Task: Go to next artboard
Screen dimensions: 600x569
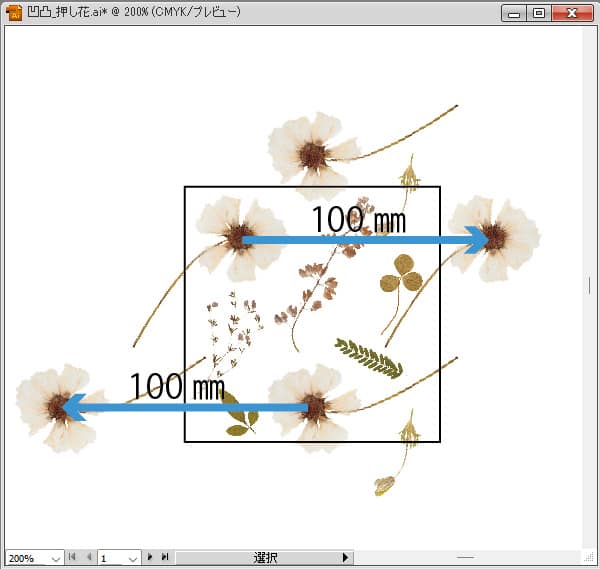Action: pos(151,557)
